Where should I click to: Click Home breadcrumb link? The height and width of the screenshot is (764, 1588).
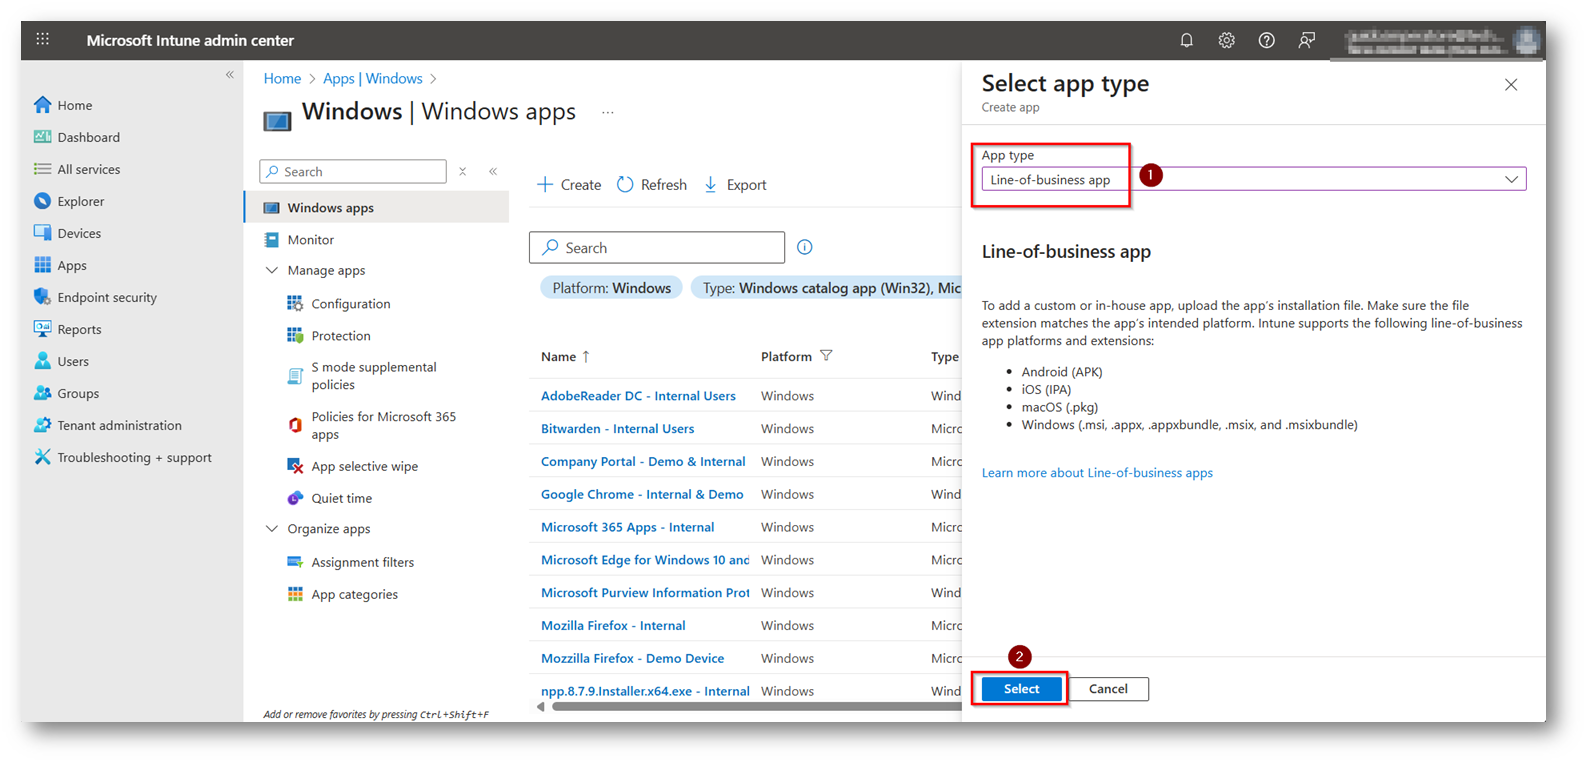(282, 78)
